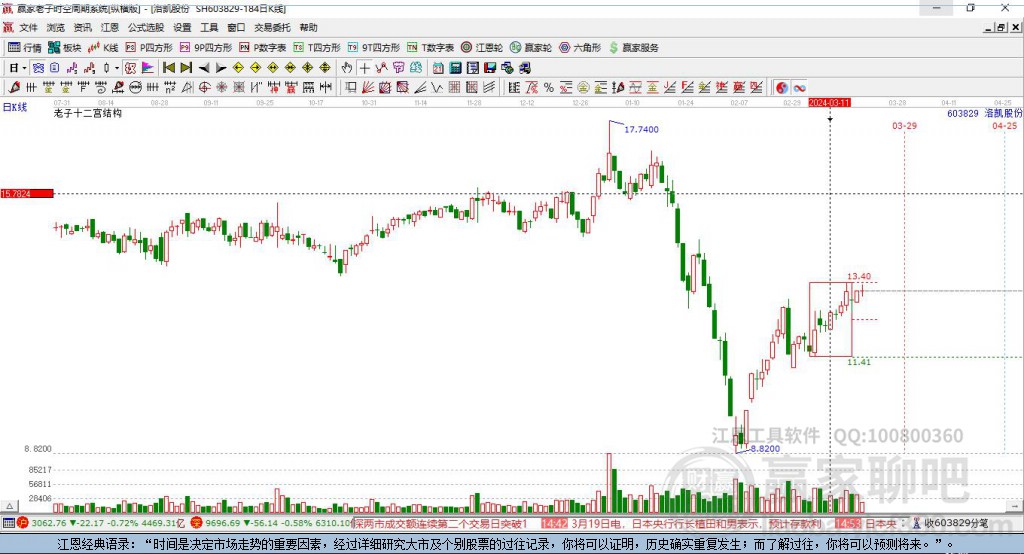Jump to first bar with skip-start icon

168,68
